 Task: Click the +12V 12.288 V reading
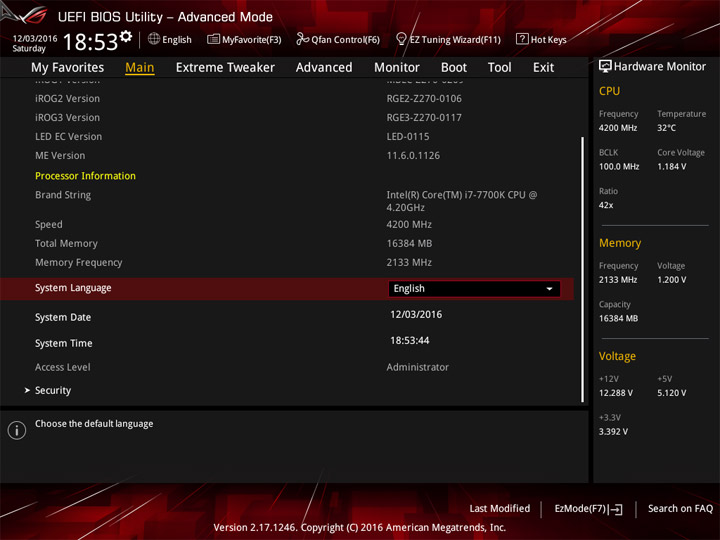coord(615,393)
